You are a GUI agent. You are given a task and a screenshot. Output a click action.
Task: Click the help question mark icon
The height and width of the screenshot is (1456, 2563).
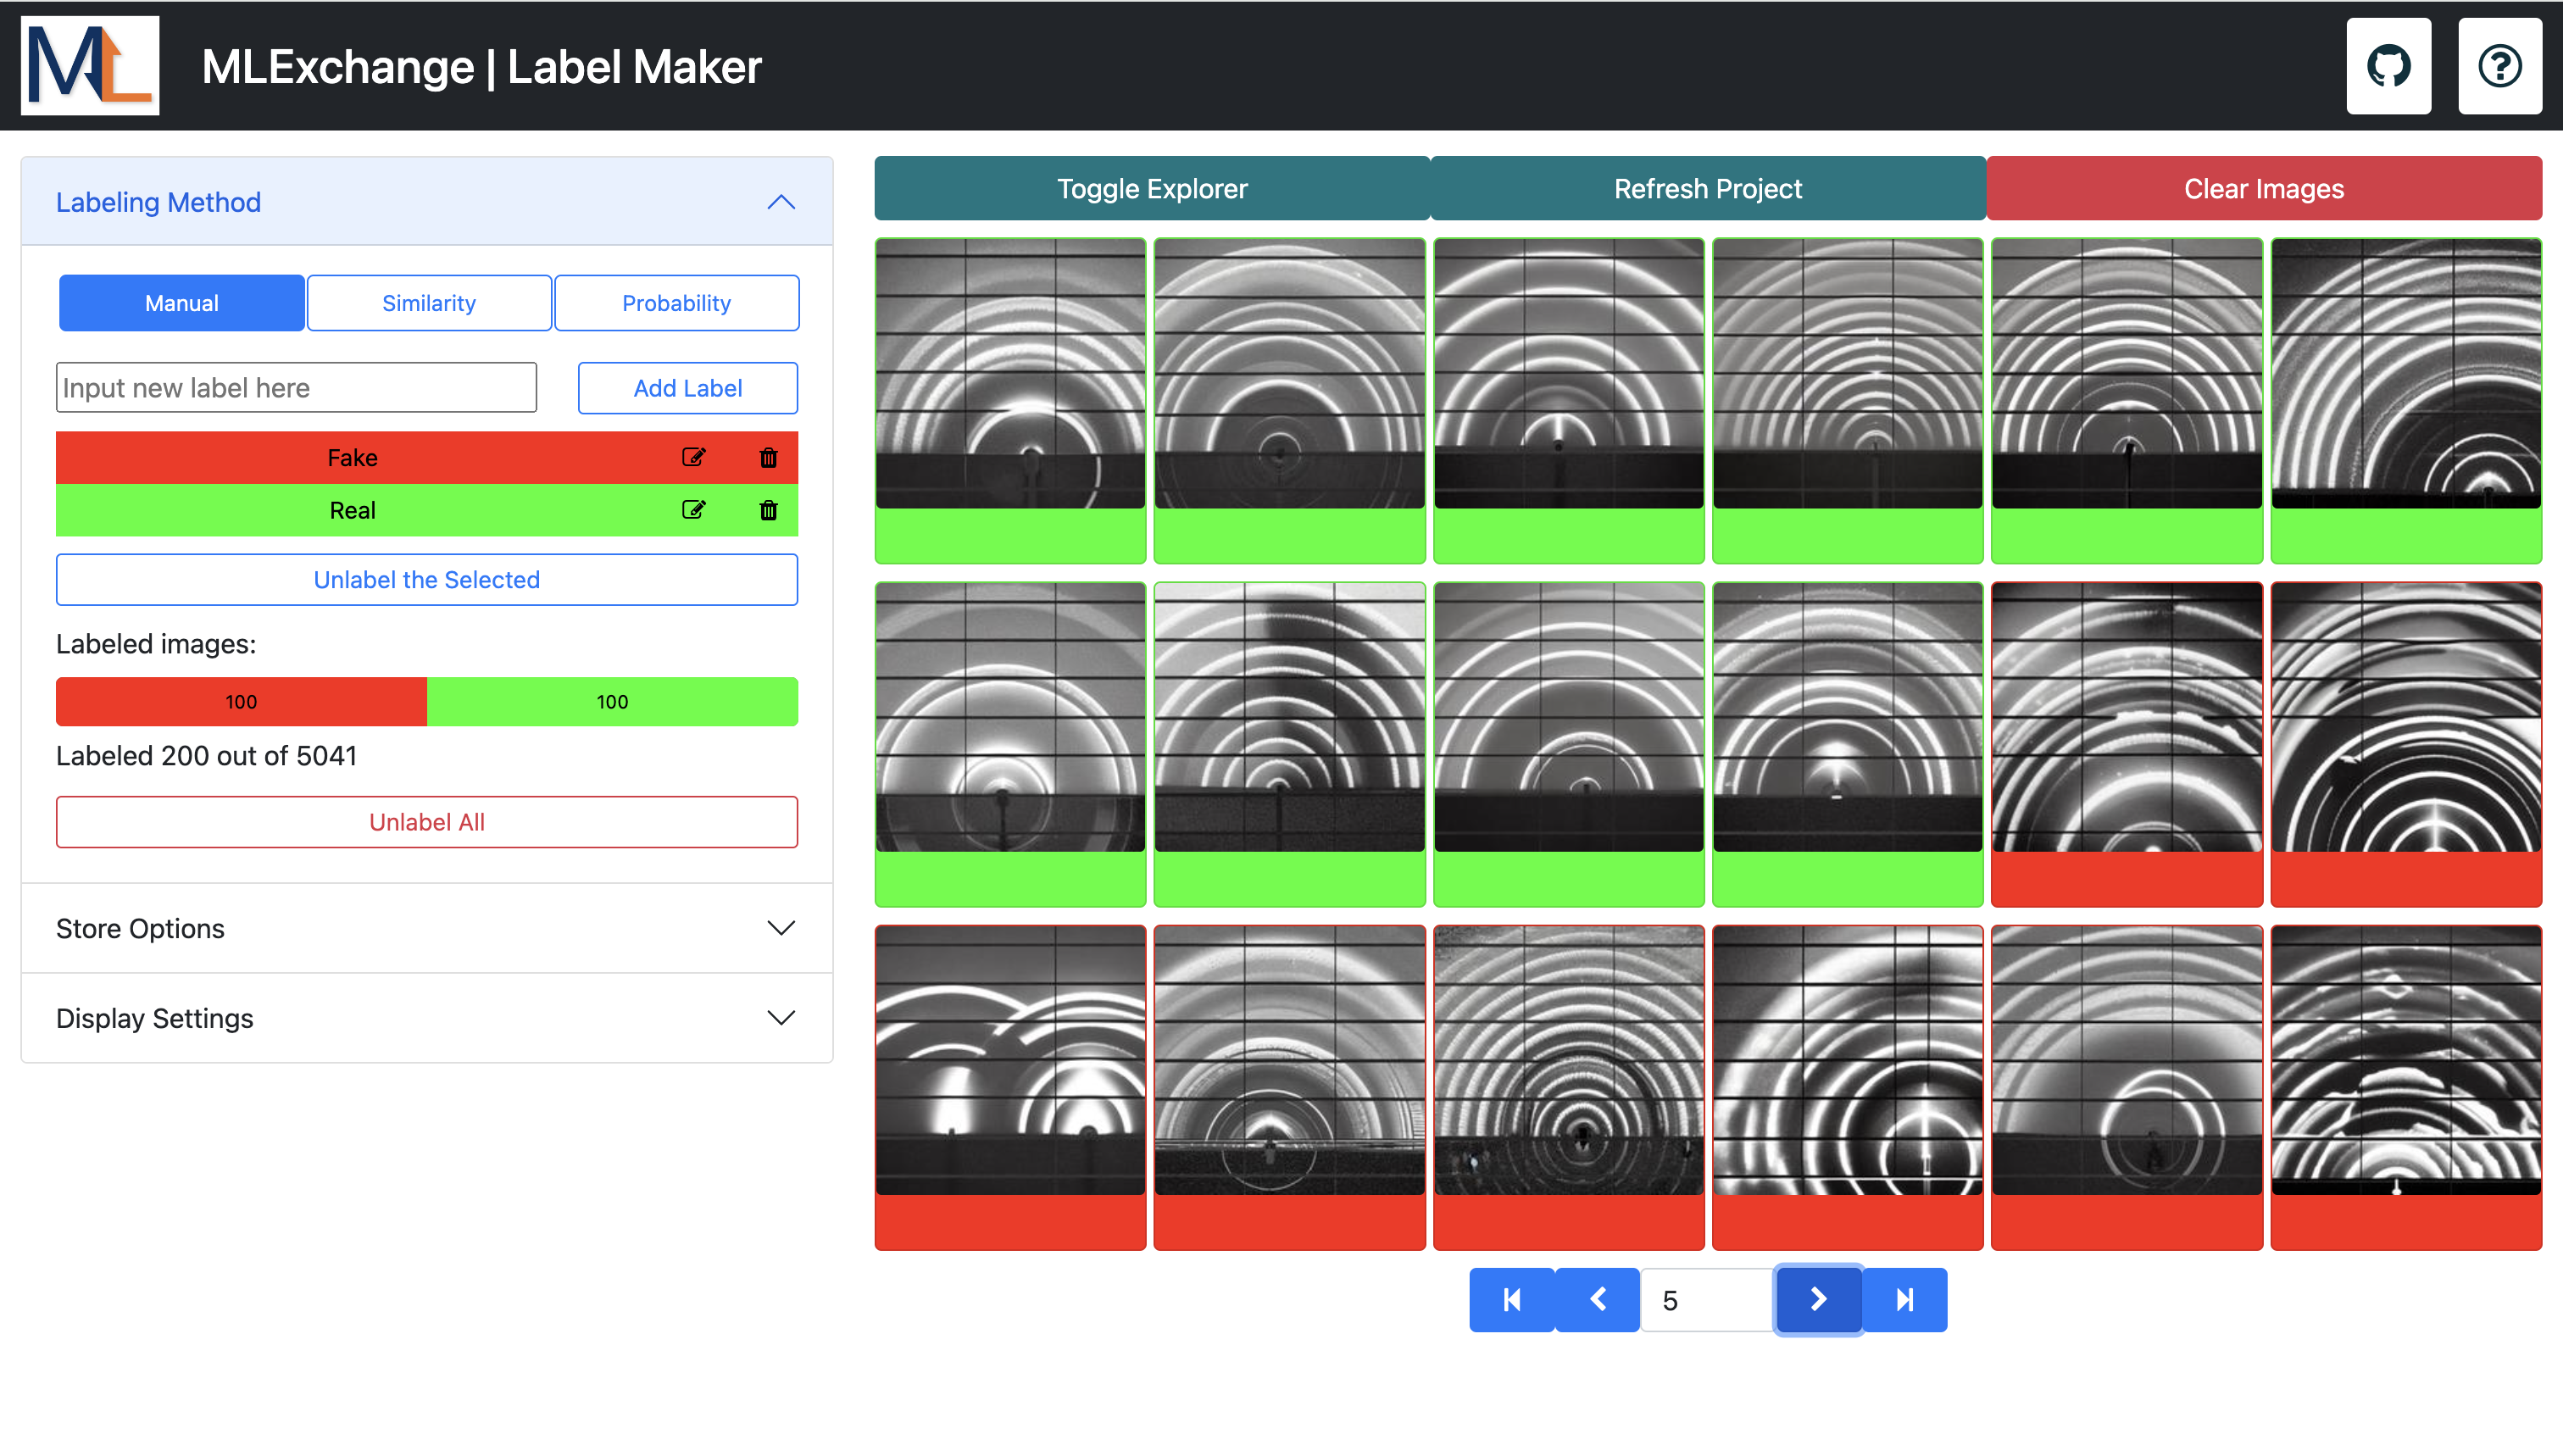(2499, 66)
